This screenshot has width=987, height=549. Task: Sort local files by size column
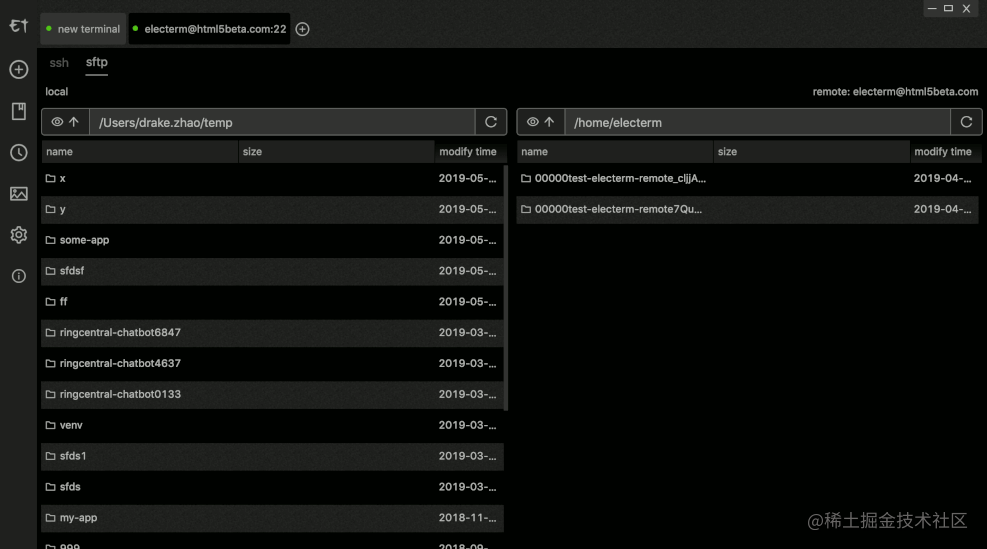pyautogui.click(x=336, y=152)
